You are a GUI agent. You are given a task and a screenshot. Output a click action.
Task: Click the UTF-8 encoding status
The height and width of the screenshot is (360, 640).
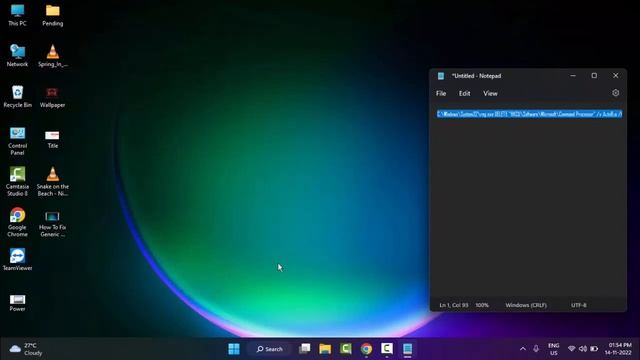(579, 305)
